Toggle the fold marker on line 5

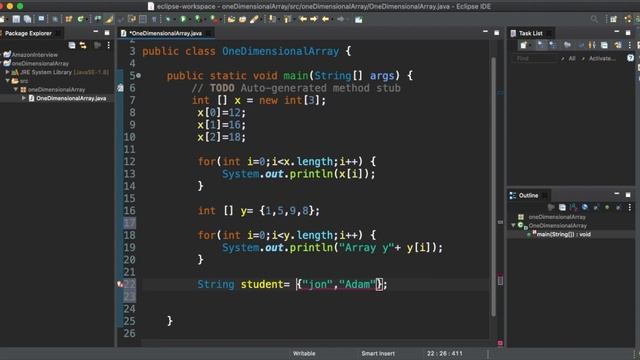pos(139,76)
